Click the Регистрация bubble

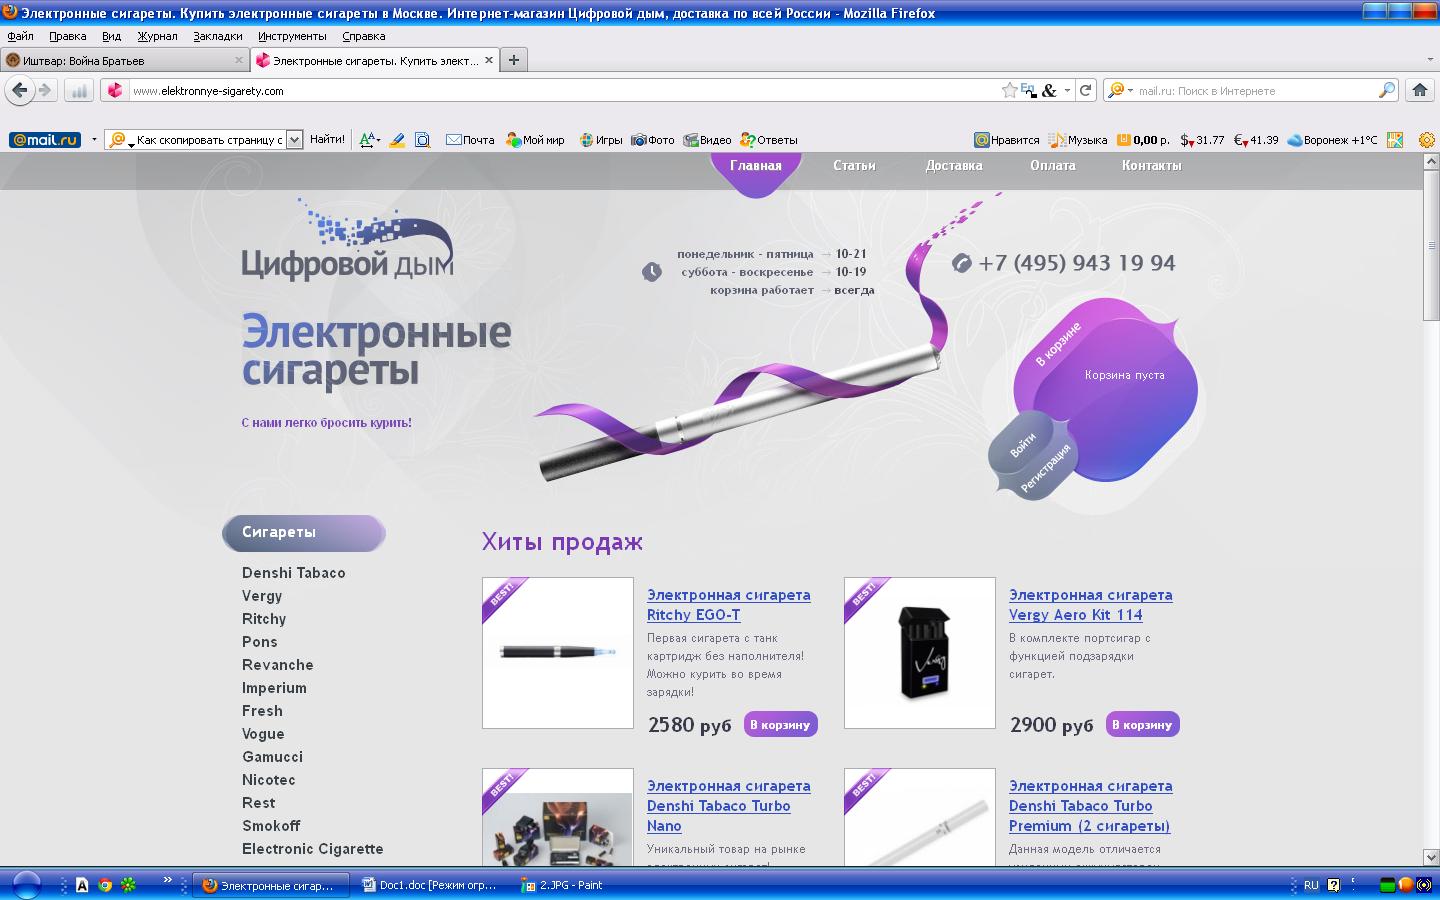point(1046,468)
